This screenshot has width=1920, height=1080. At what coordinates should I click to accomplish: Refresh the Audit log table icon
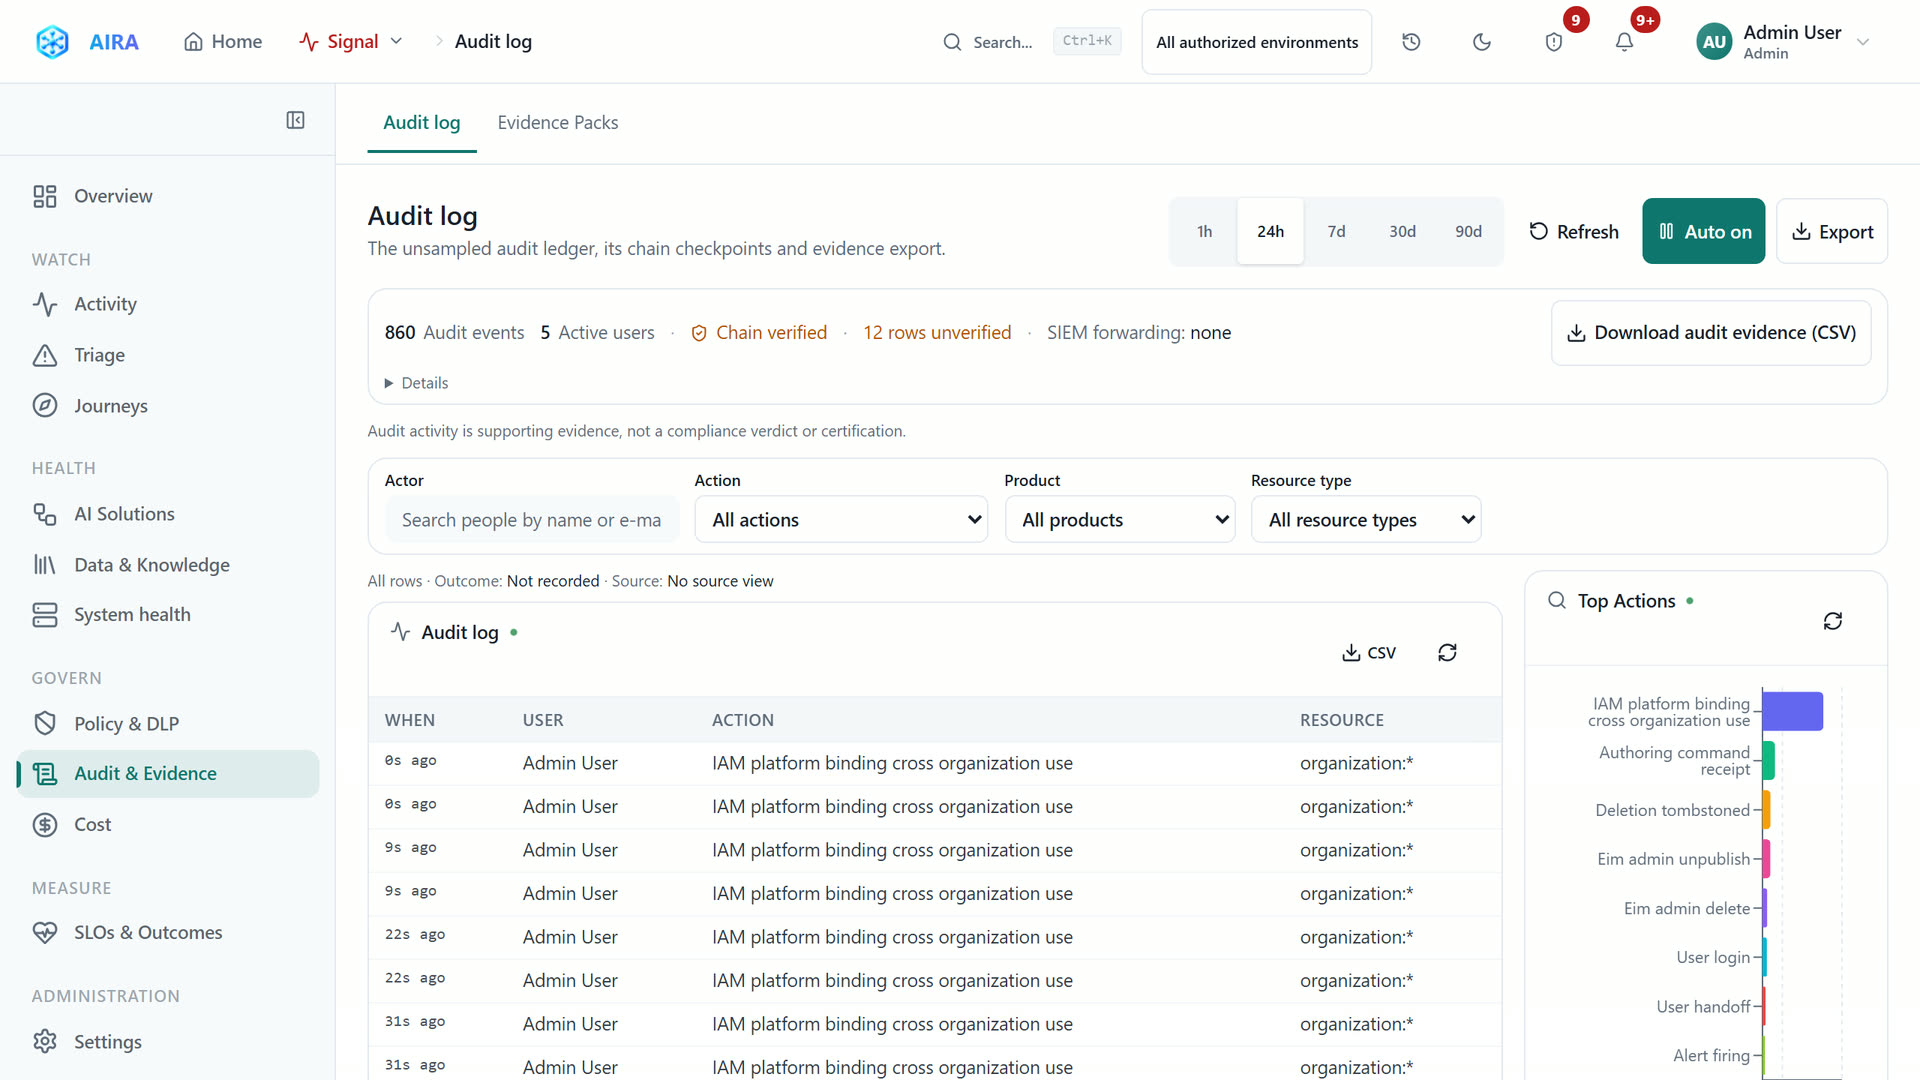click(1447, 653)
